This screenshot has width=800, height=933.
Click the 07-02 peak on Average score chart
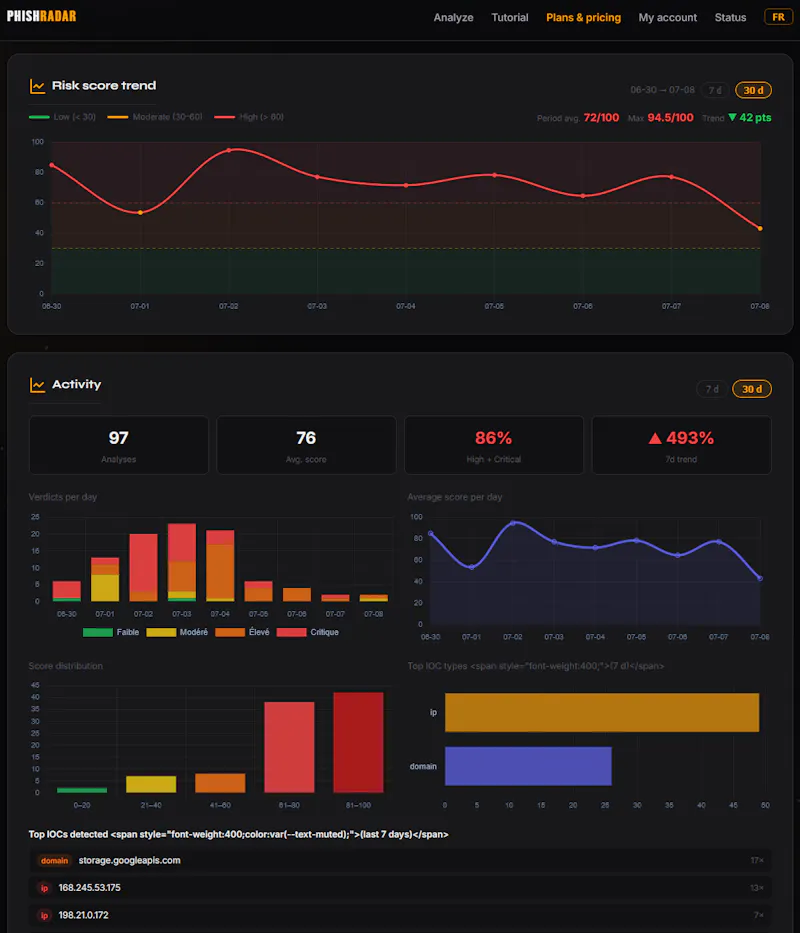coord(513,524)
